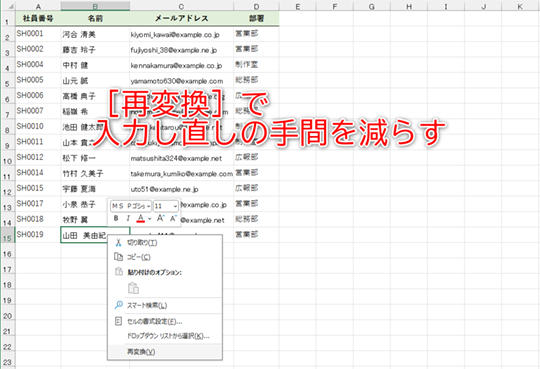The image size is (540, 369).
Task: Select cell containing SH0005
Action: pos(38,80)
